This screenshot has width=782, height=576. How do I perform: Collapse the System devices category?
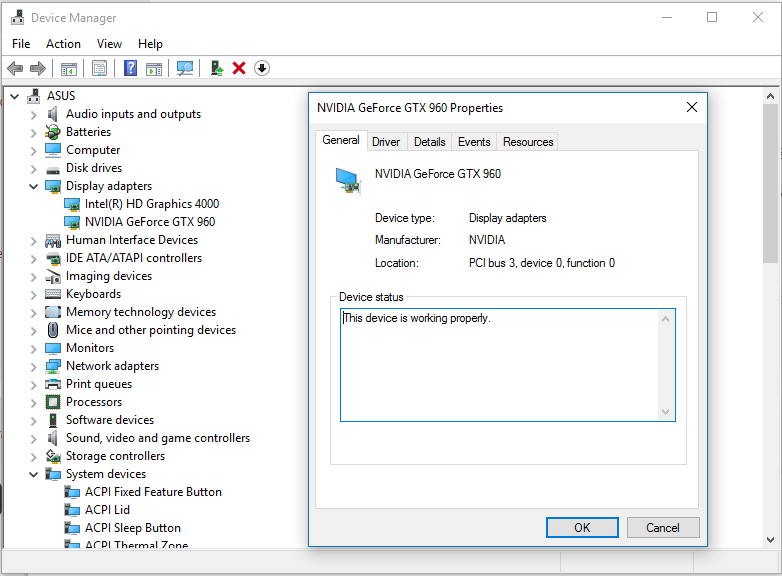(x=33, y=474)
